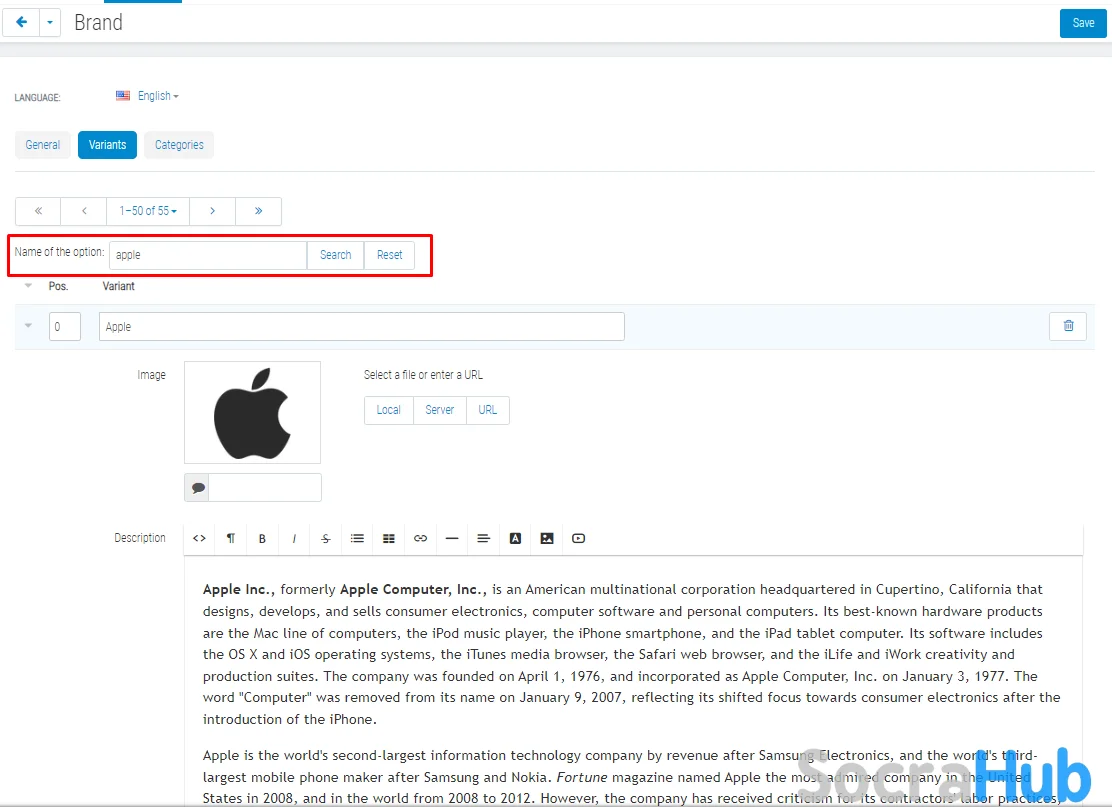
Task: Click the image alt text comment icon
Action: (x=196, y=487)
